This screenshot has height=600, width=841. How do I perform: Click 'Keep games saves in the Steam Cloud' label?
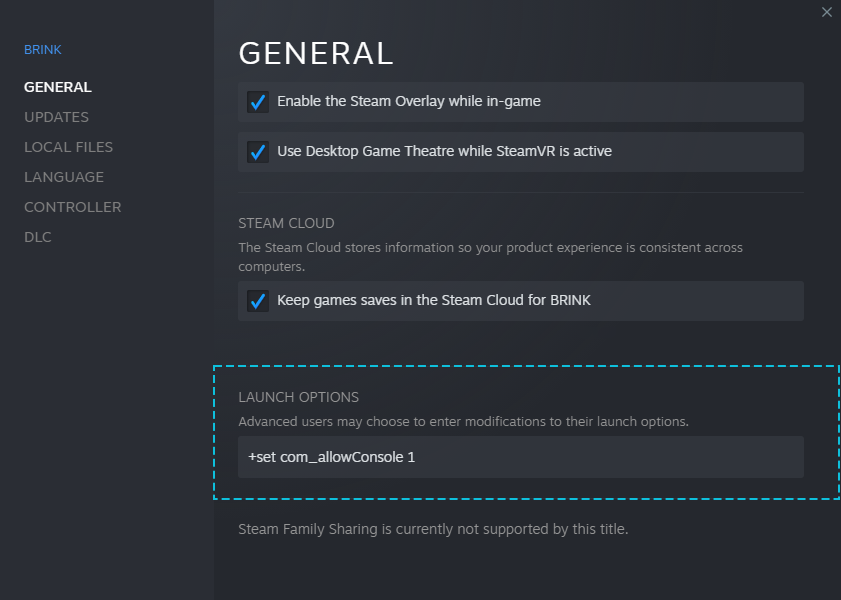pos(433,300)
